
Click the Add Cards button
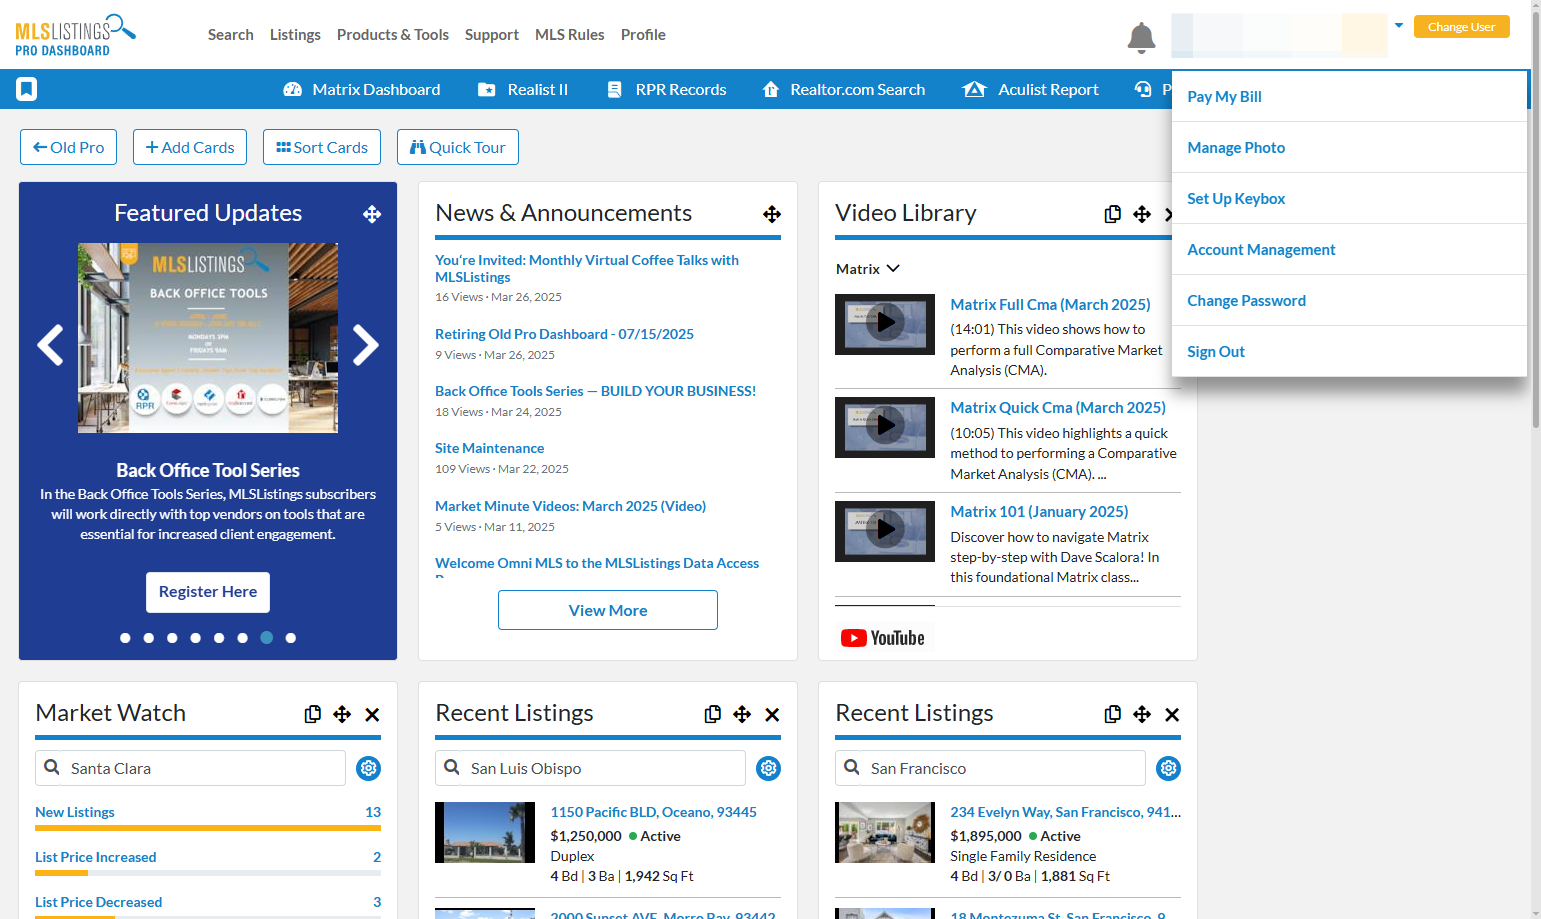coord(190,147)
